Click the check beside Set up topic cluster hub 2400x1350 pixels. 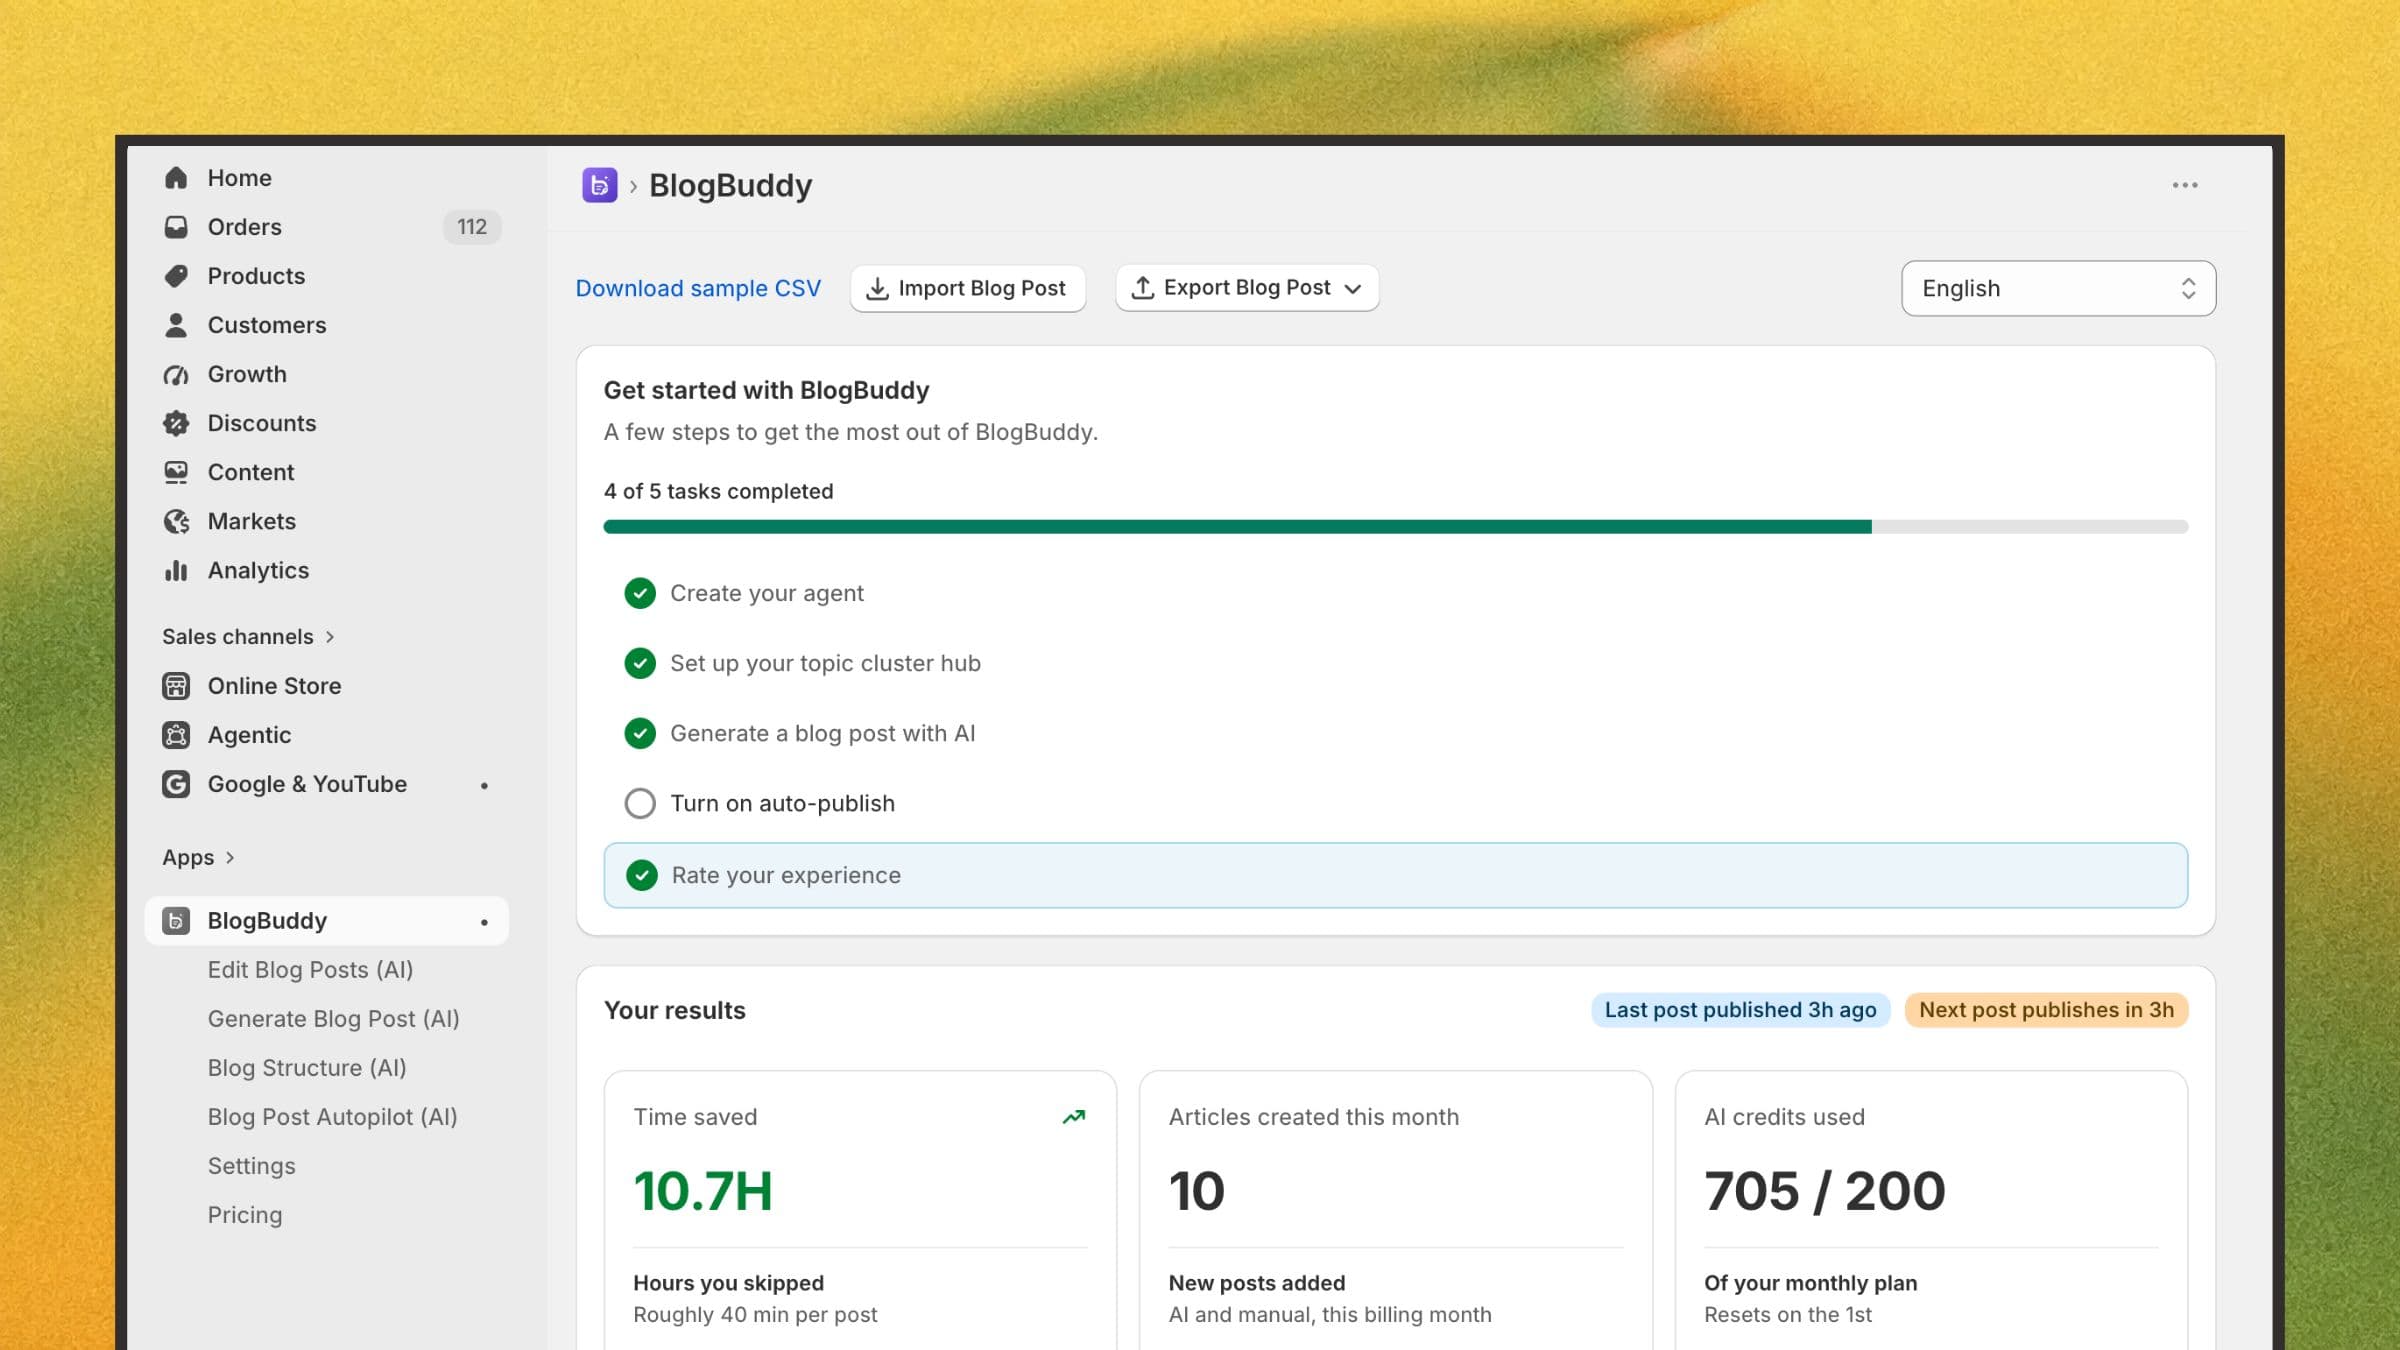640,663
